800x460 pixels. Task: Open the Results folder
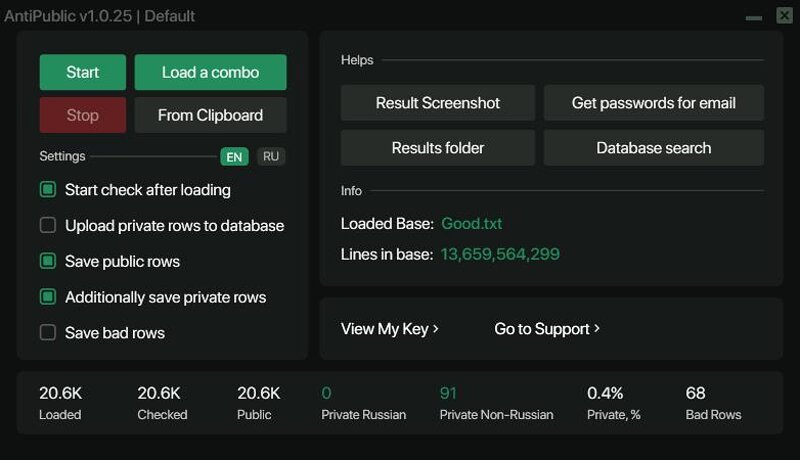coord(438,148)
